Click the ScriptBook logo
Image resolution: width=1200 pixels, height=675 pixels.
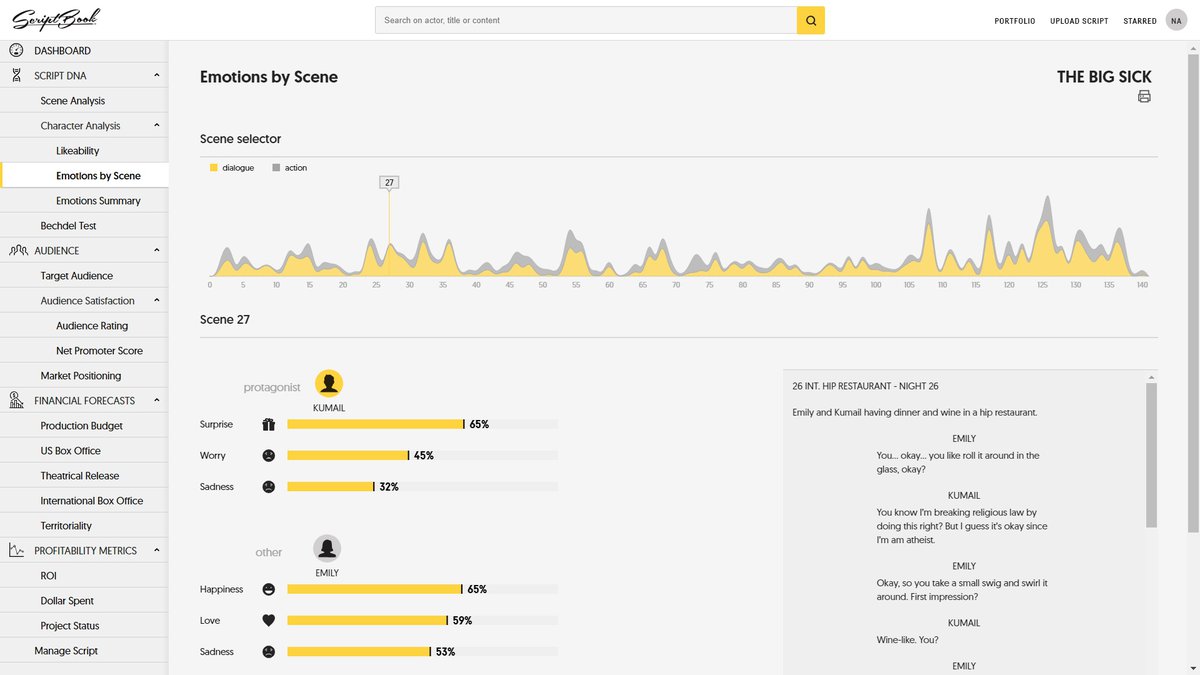56,20
